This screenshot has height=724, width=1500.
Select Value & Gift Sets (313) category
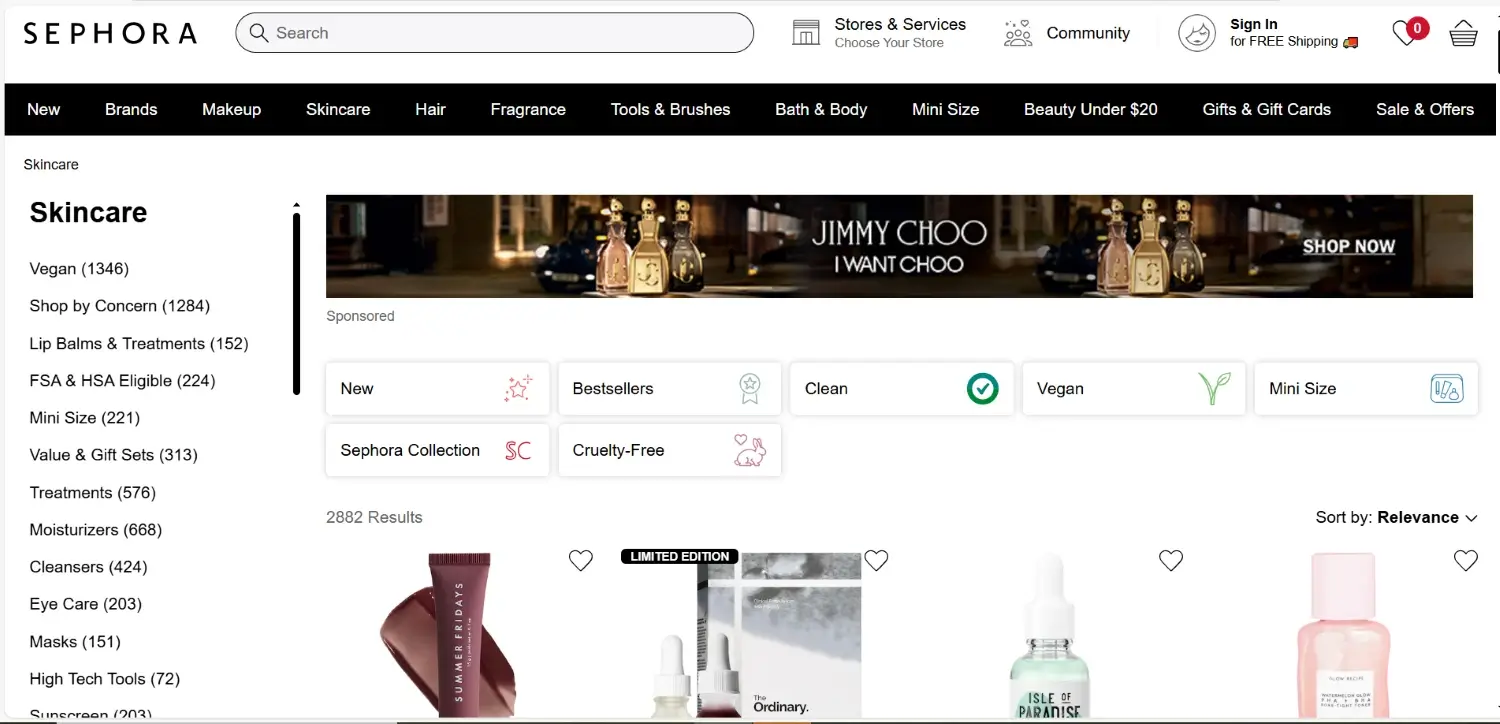point(113,454)
